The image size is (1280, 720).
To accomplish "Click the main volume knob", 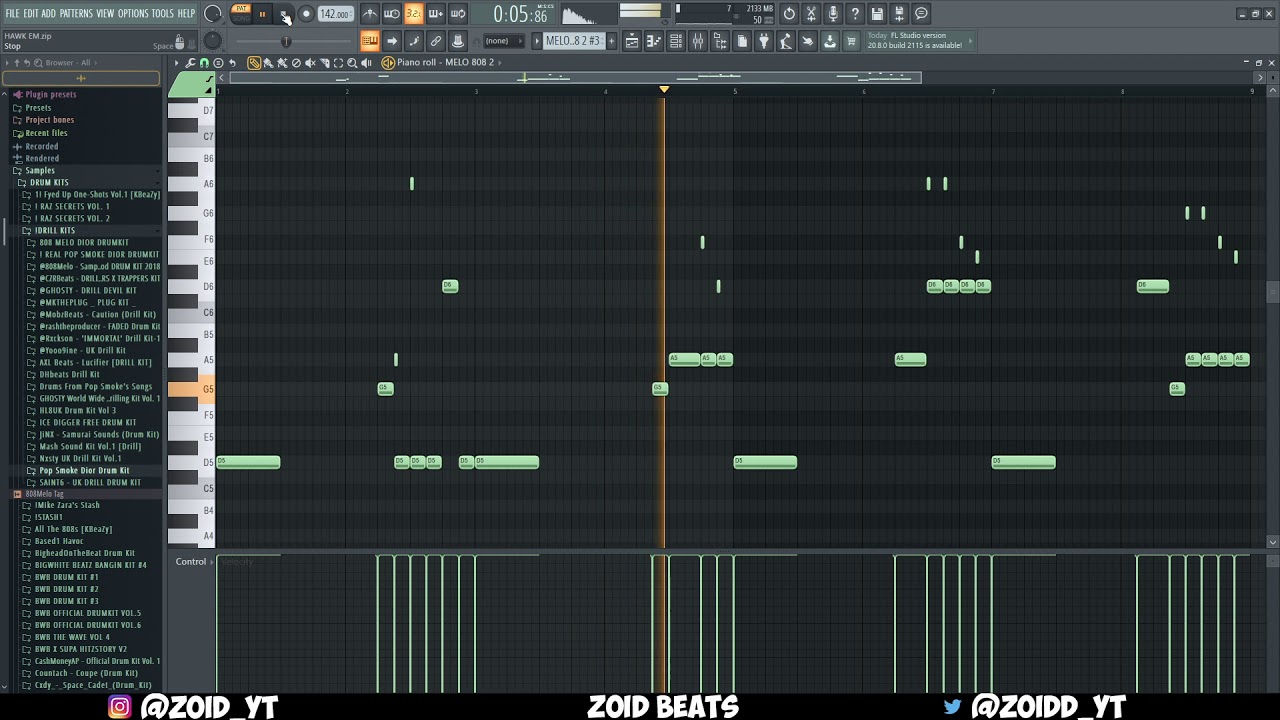I will pos(213,14).
